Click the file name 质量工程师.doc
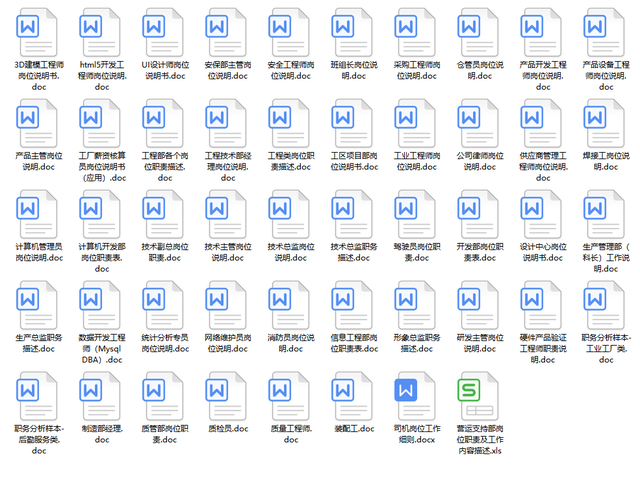 pyautogui.click(x=291, y=434)
